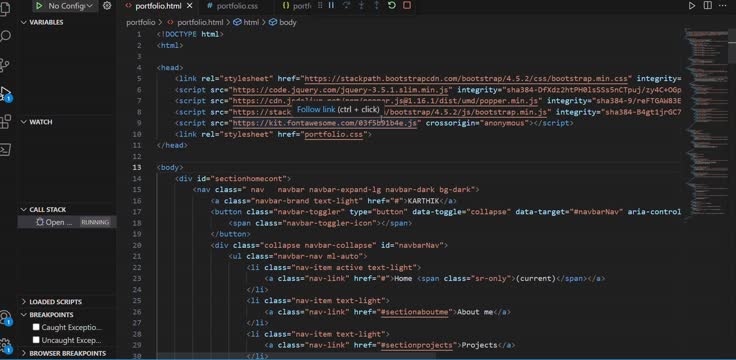This screenshot has width=736, height=360.
Task: Run the file with the top-right play icon
Action: coord(692,5)
